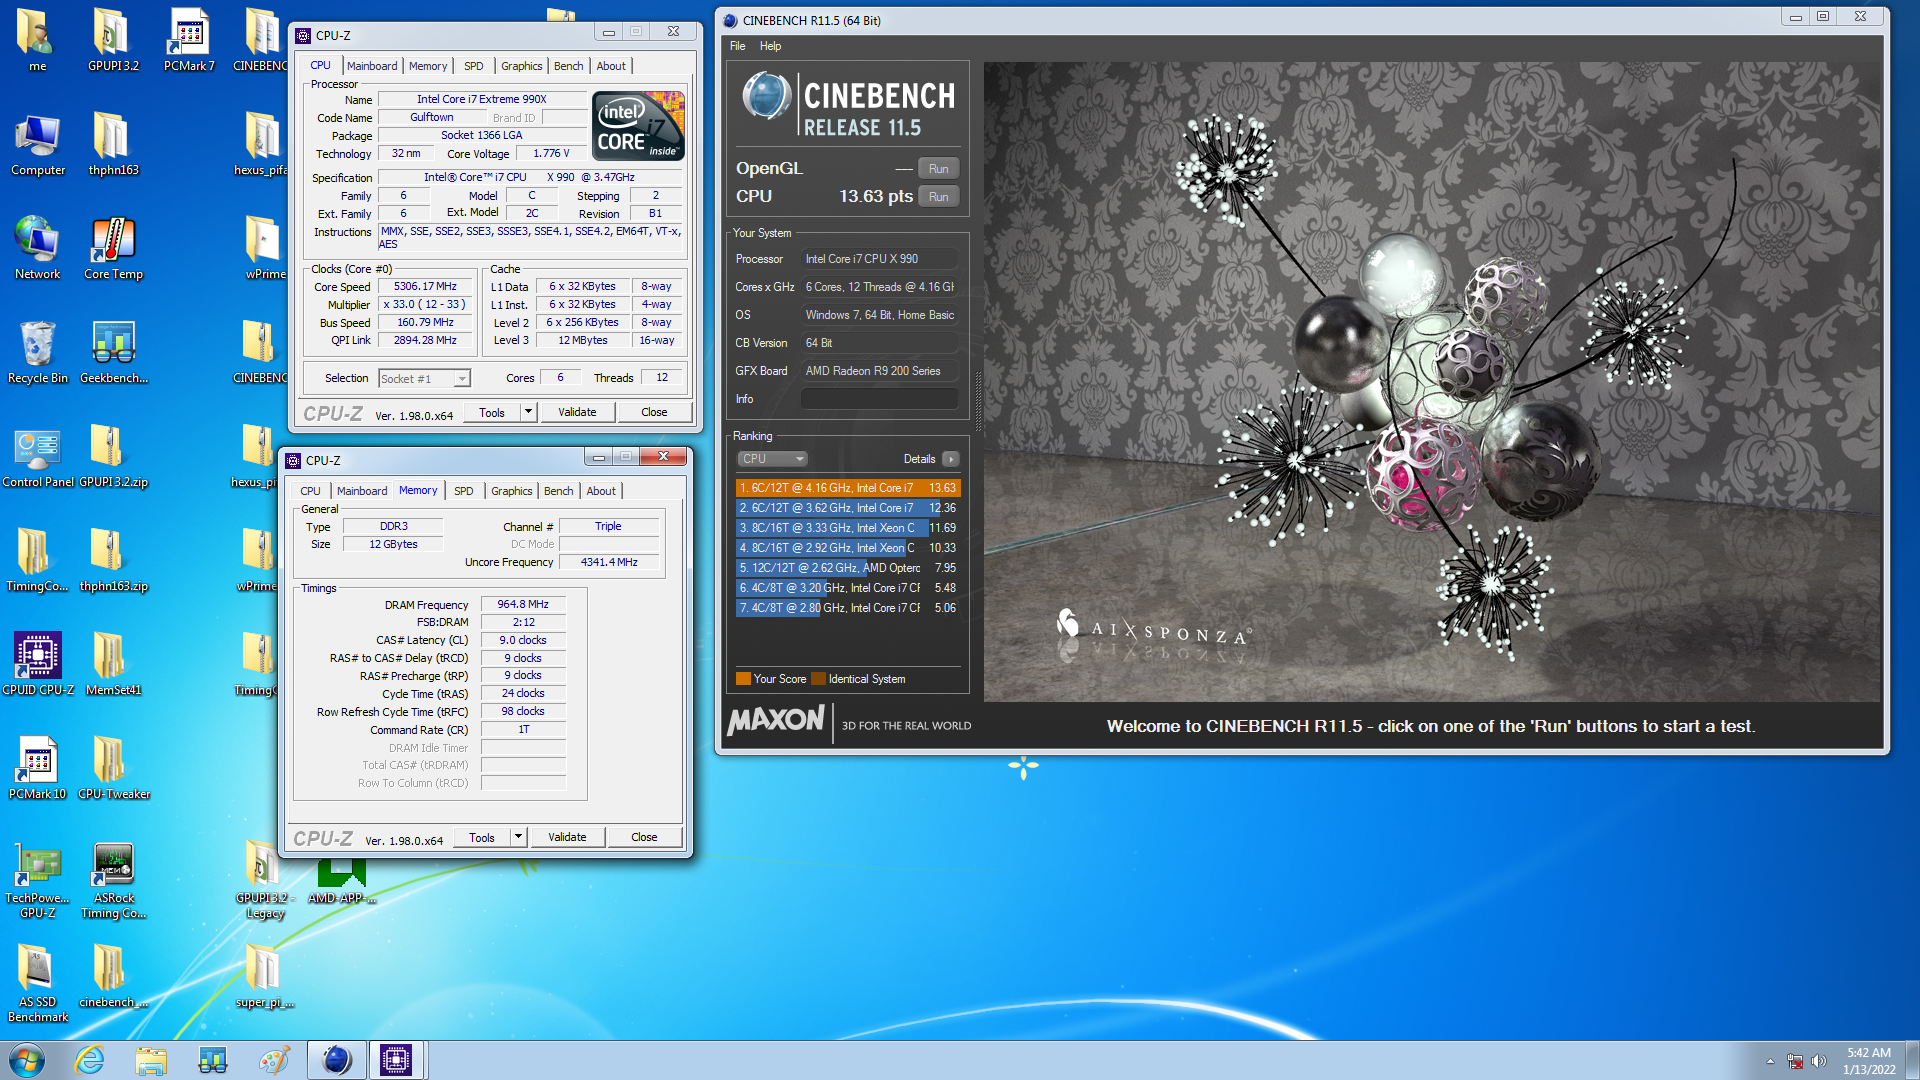Switch to CPU-Z taskbar icon
1920x1080 pixels.
pyautogui.click(x=396, y=1060)
